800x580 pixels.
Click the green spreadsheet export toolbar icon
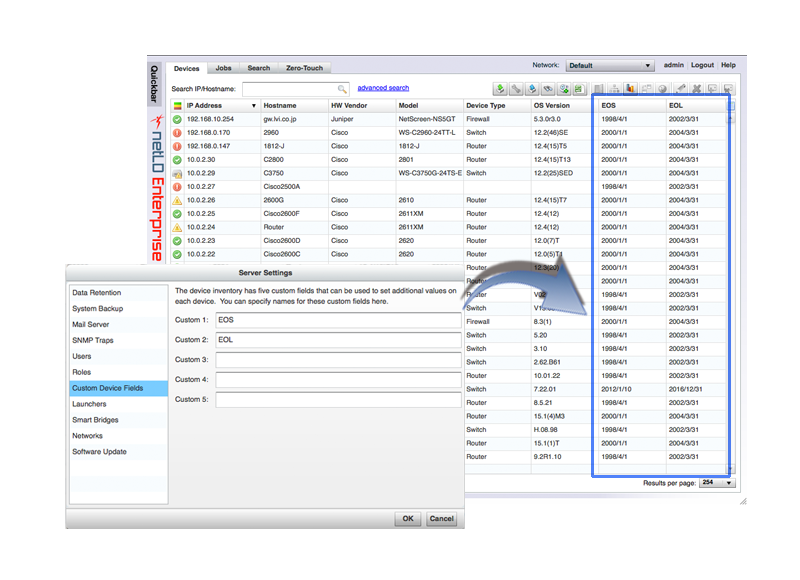(579, 89)
